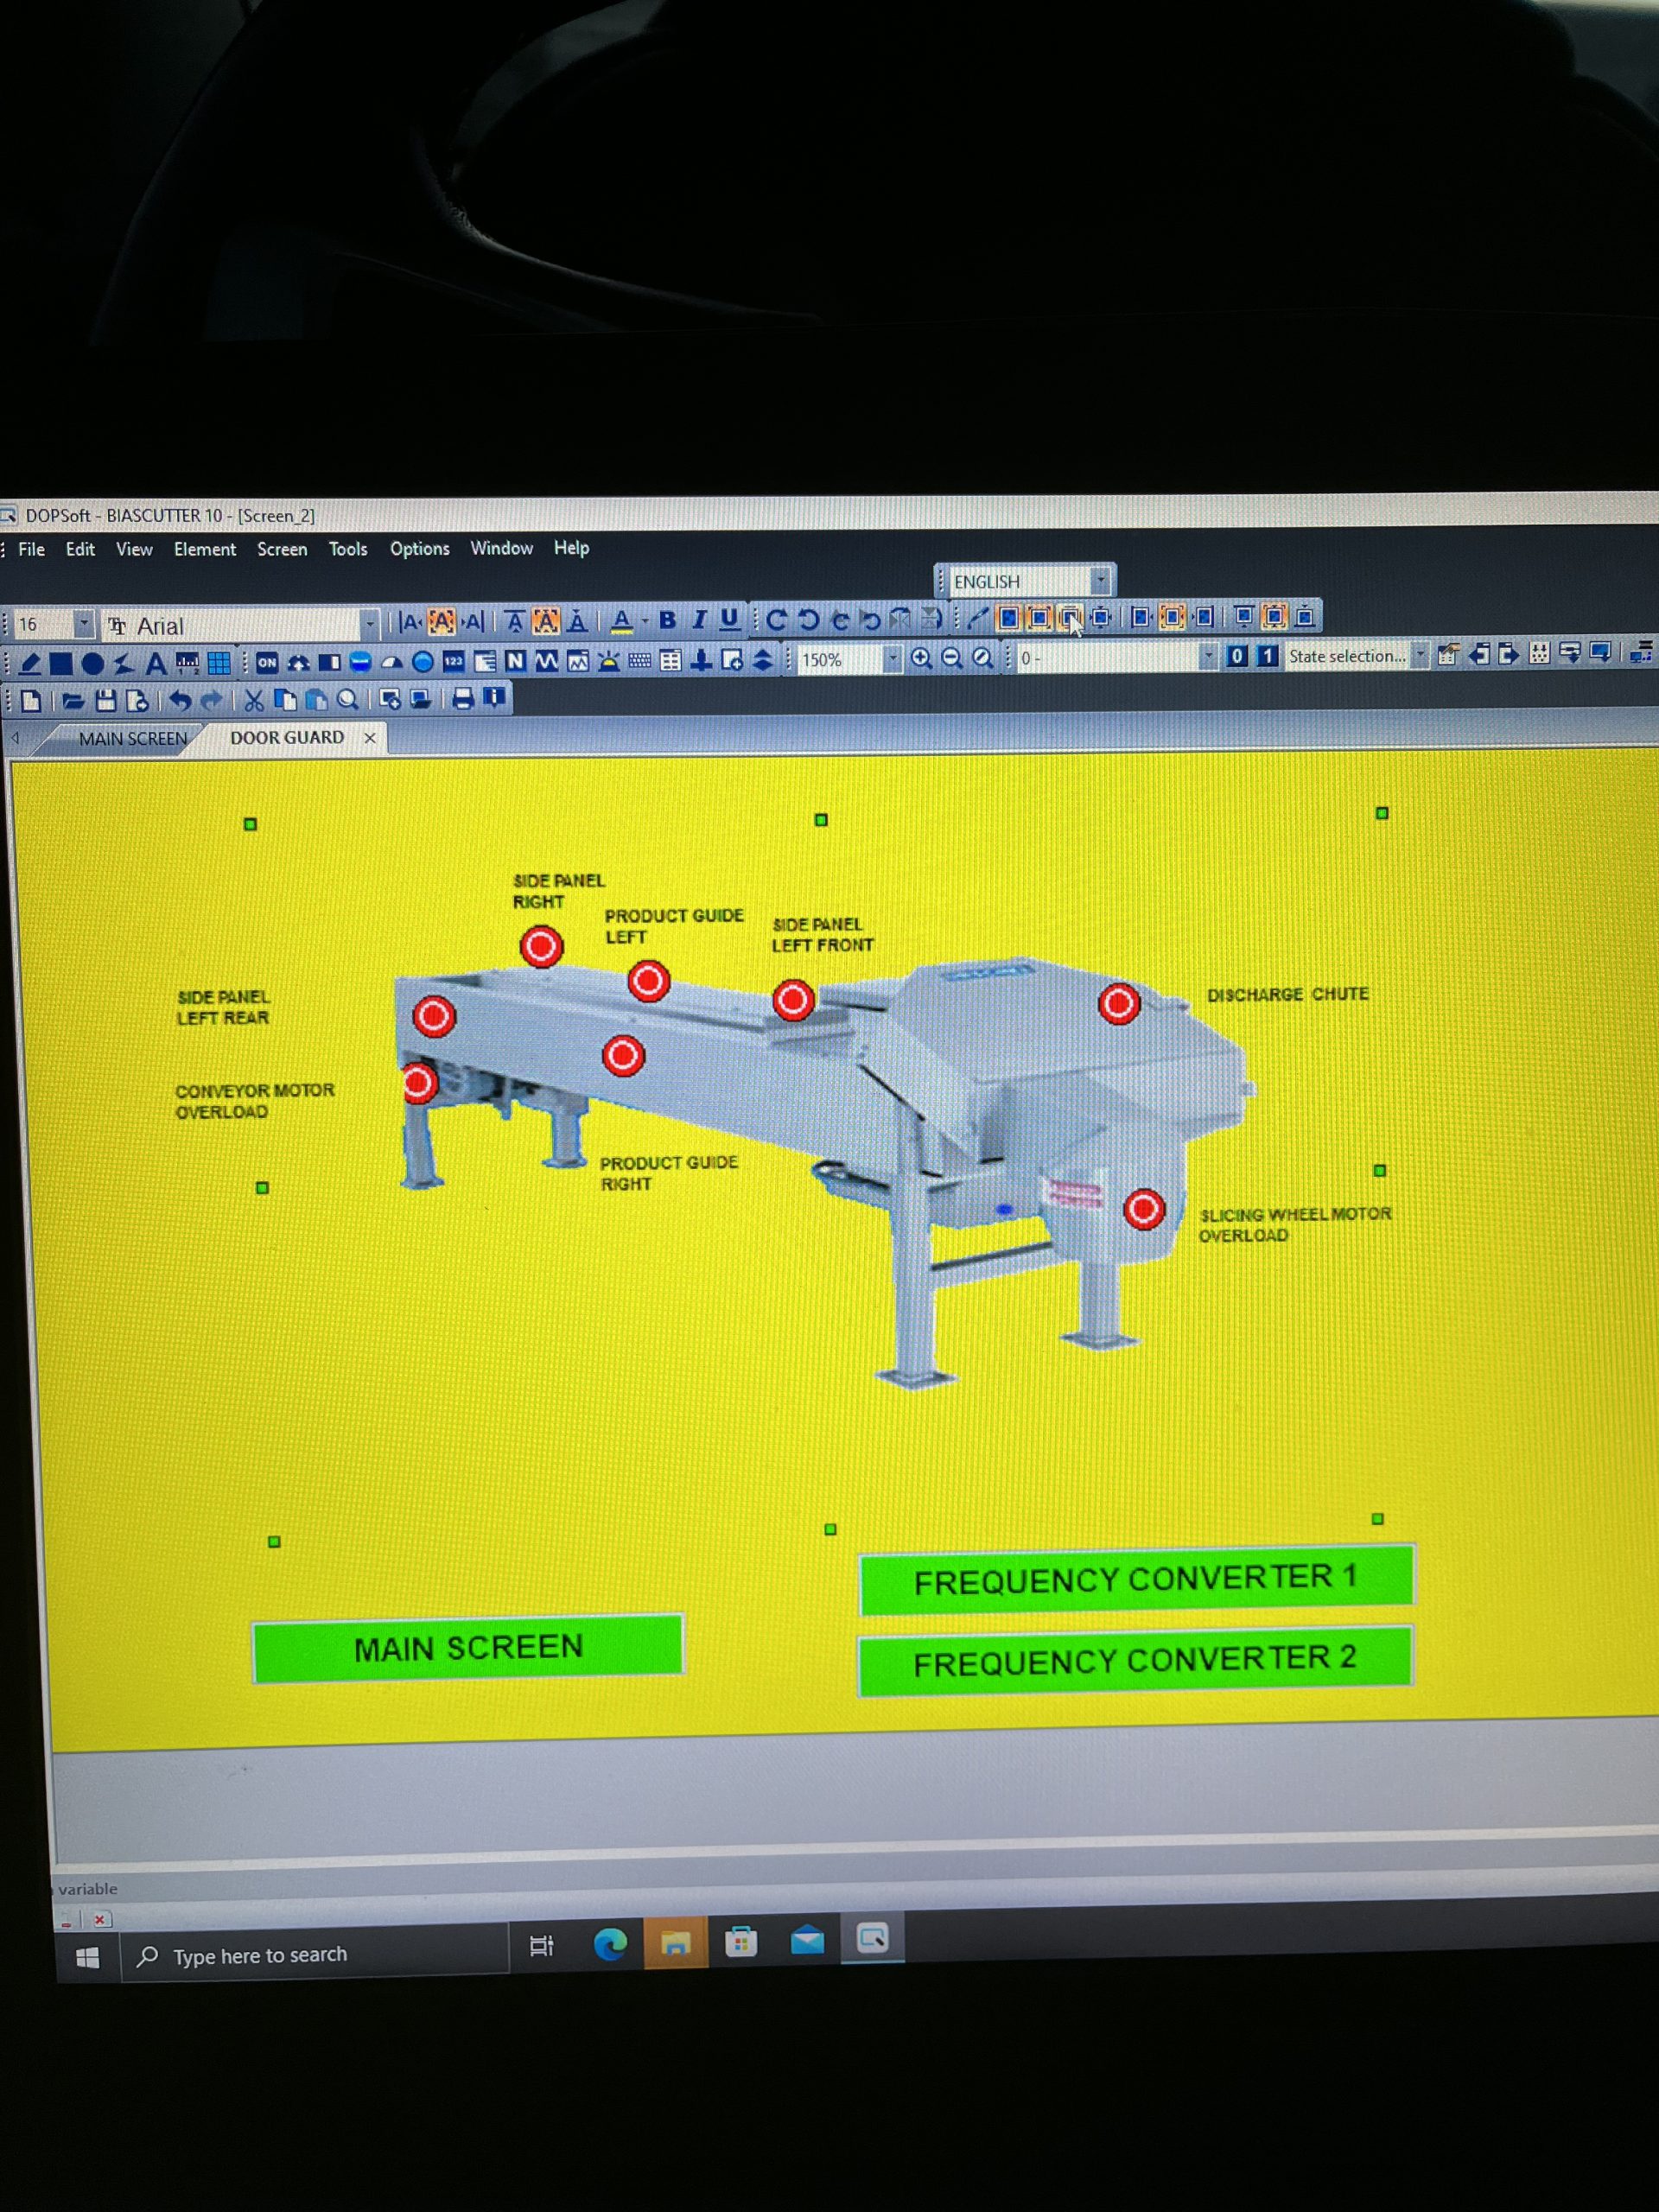Toggle bold text formatting
1659x2212 pixels.
(x=667, y=620)
